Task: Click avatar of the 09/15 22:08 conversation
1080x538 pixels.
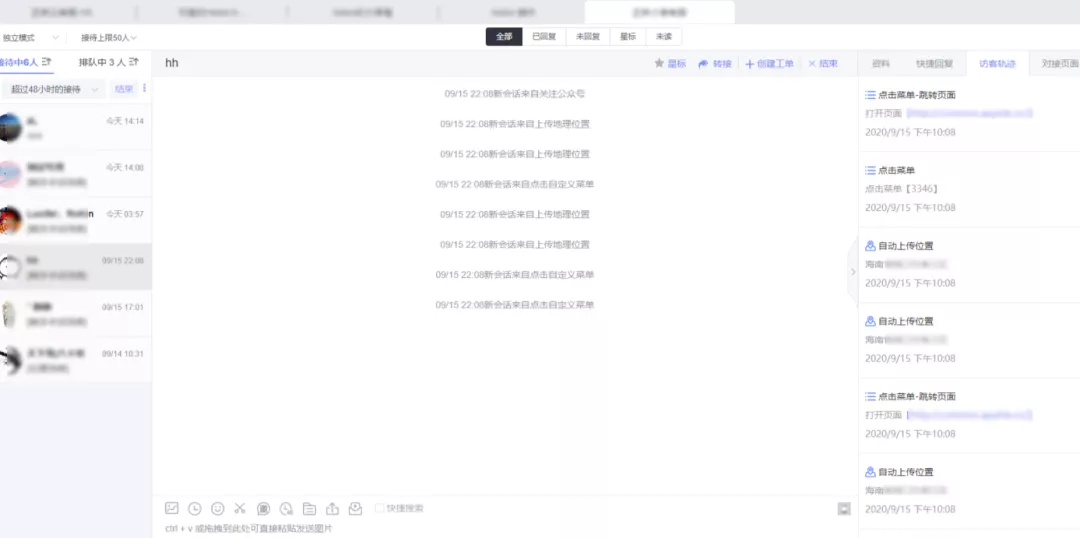Action: [x=10, y=267]
